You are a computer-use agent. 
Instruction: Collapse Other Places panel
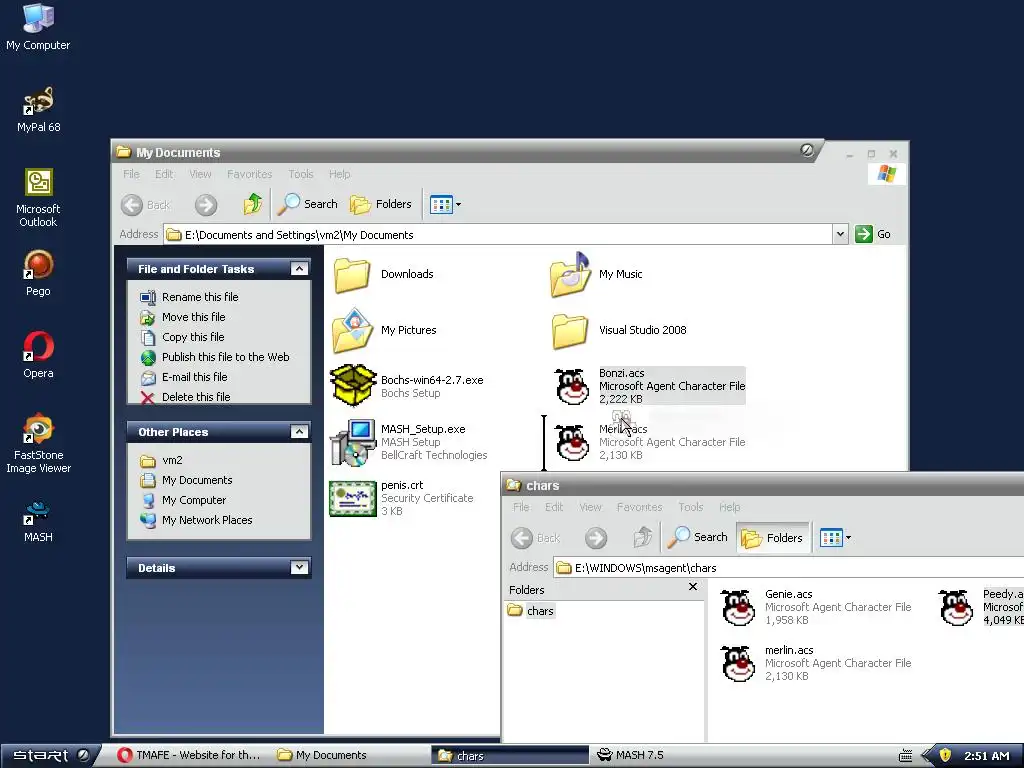click(x=299, y=432)
